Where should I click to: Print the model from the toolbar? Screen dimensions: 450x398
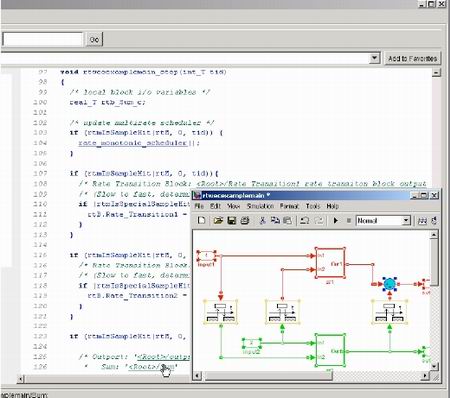(245, 220)
